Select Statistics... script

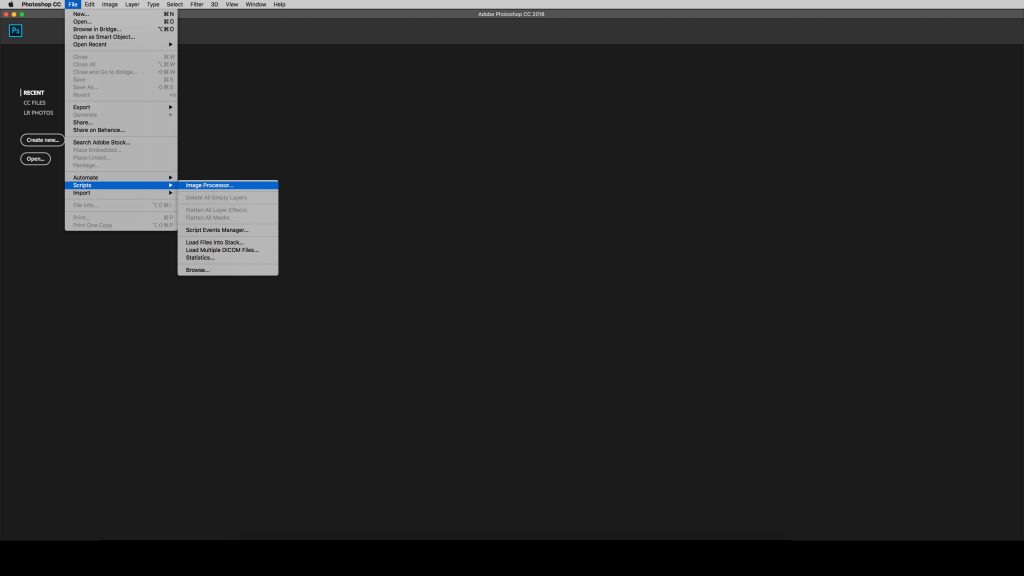pos(228,258)
